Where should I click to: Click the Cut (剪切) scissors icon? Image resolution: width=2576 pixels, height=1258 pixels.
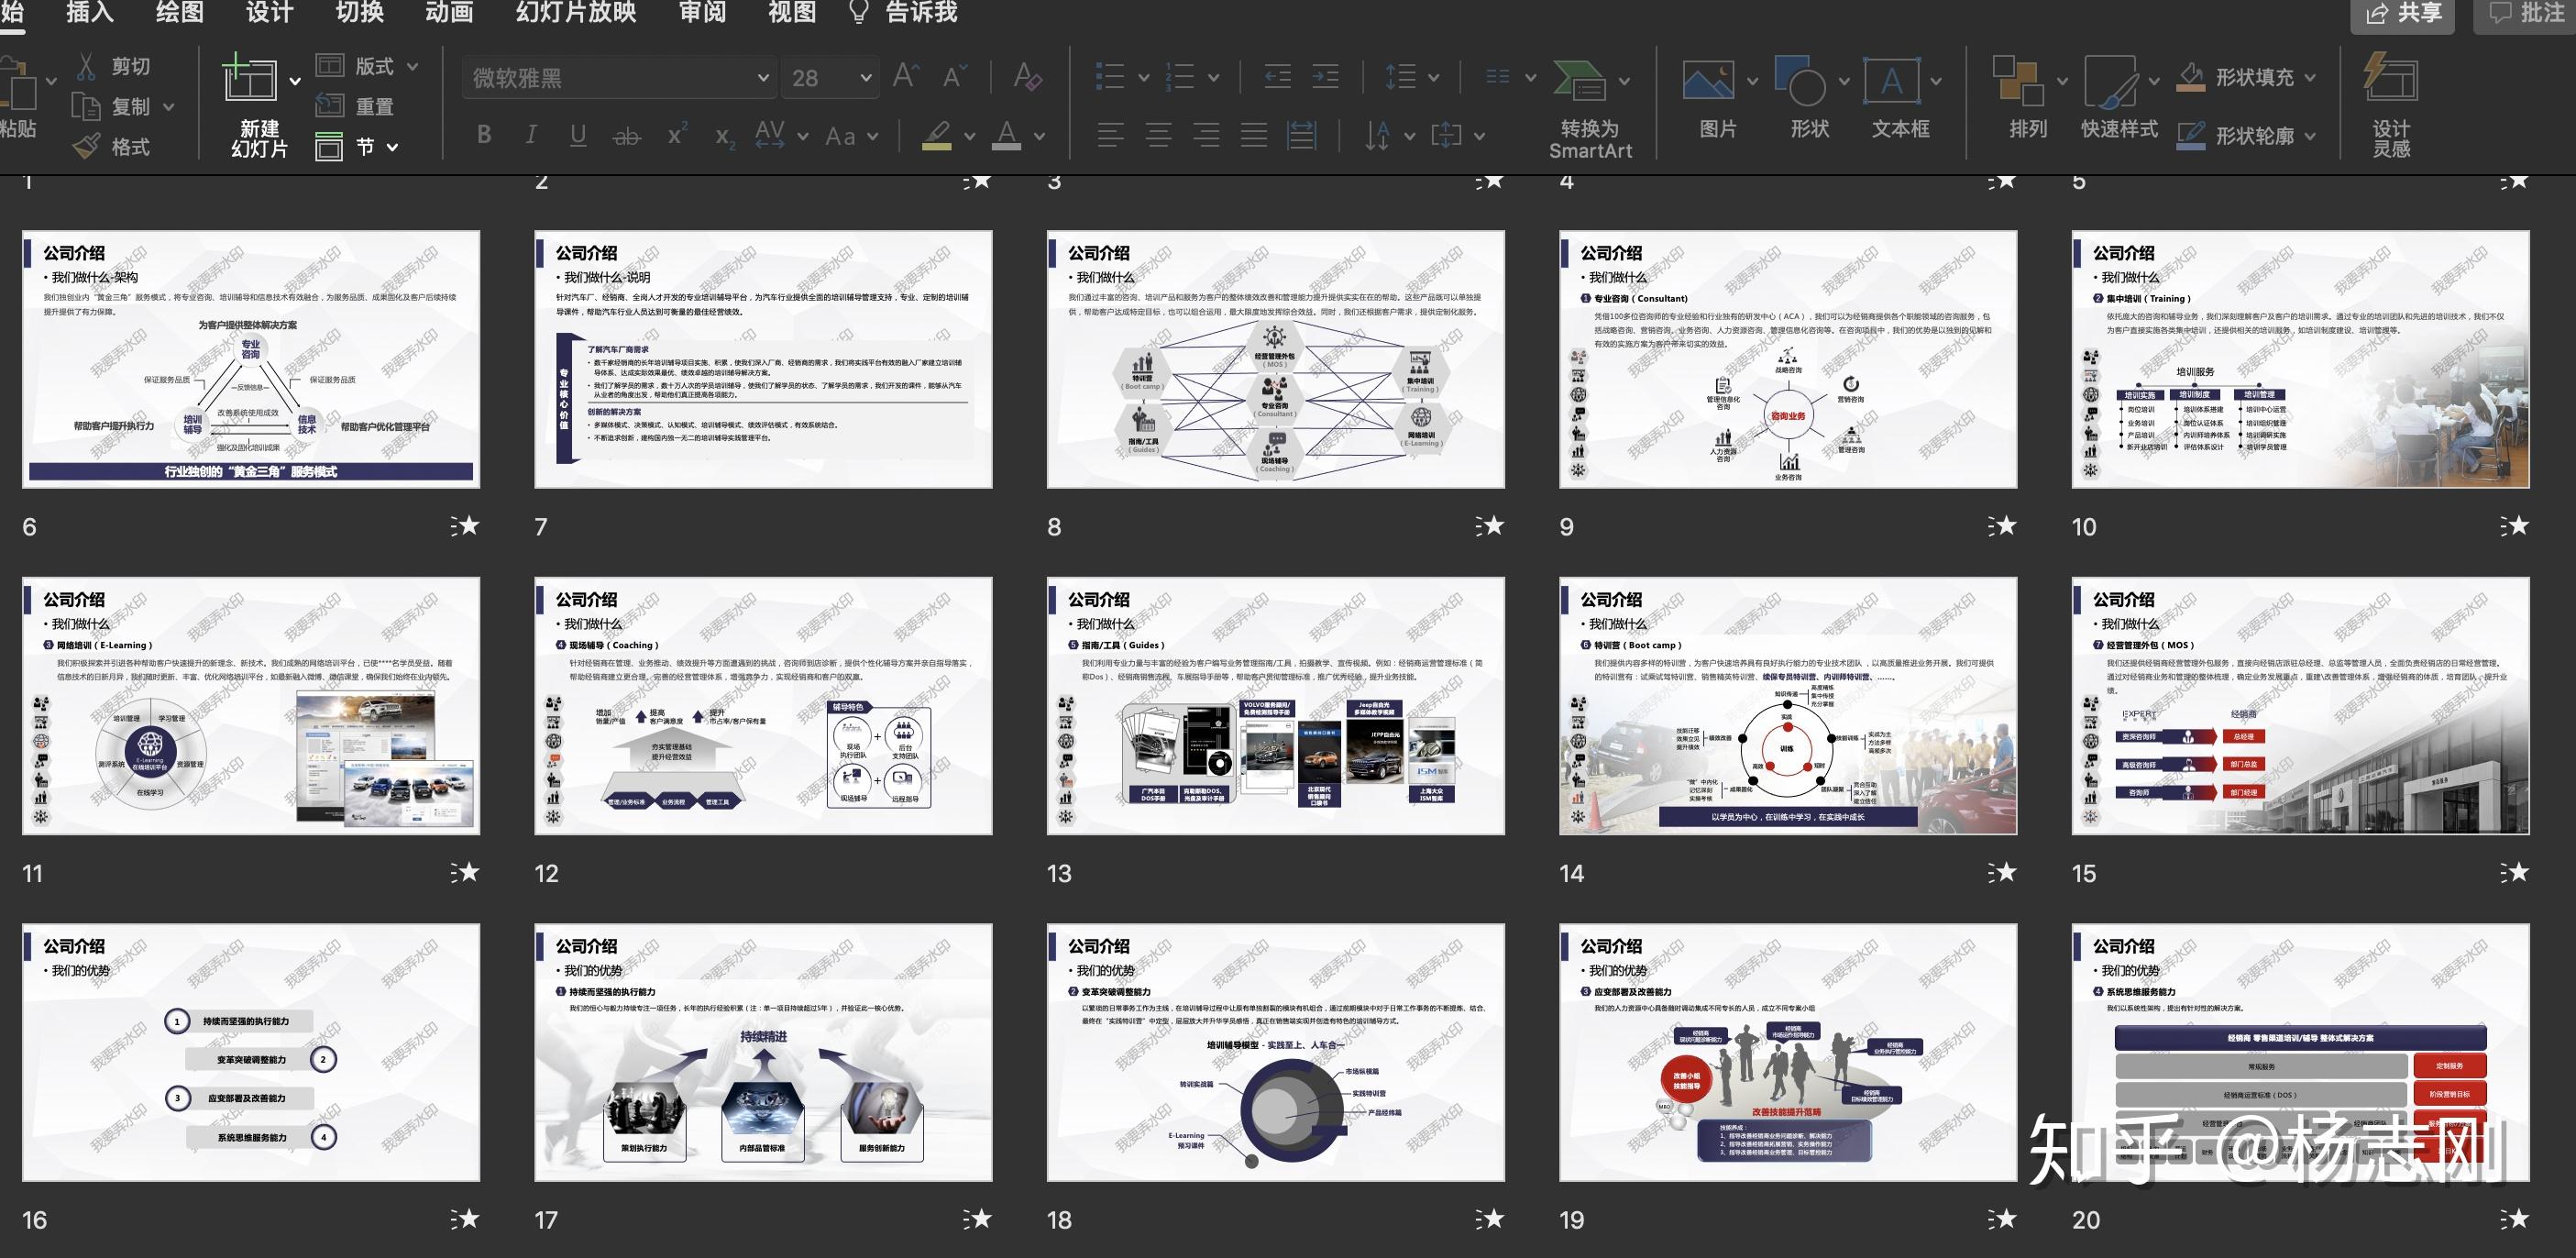(86, 66)
